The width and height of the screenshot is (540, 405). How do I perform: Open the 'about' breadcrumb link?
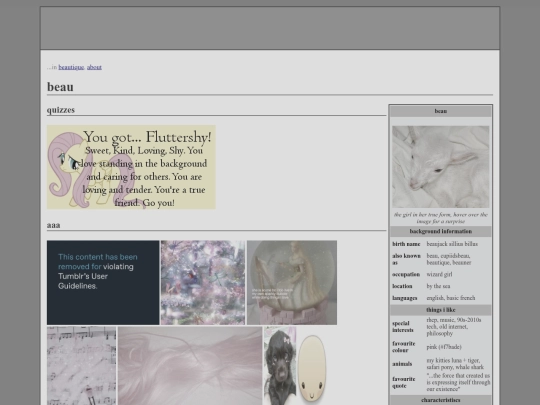(94, 67)
